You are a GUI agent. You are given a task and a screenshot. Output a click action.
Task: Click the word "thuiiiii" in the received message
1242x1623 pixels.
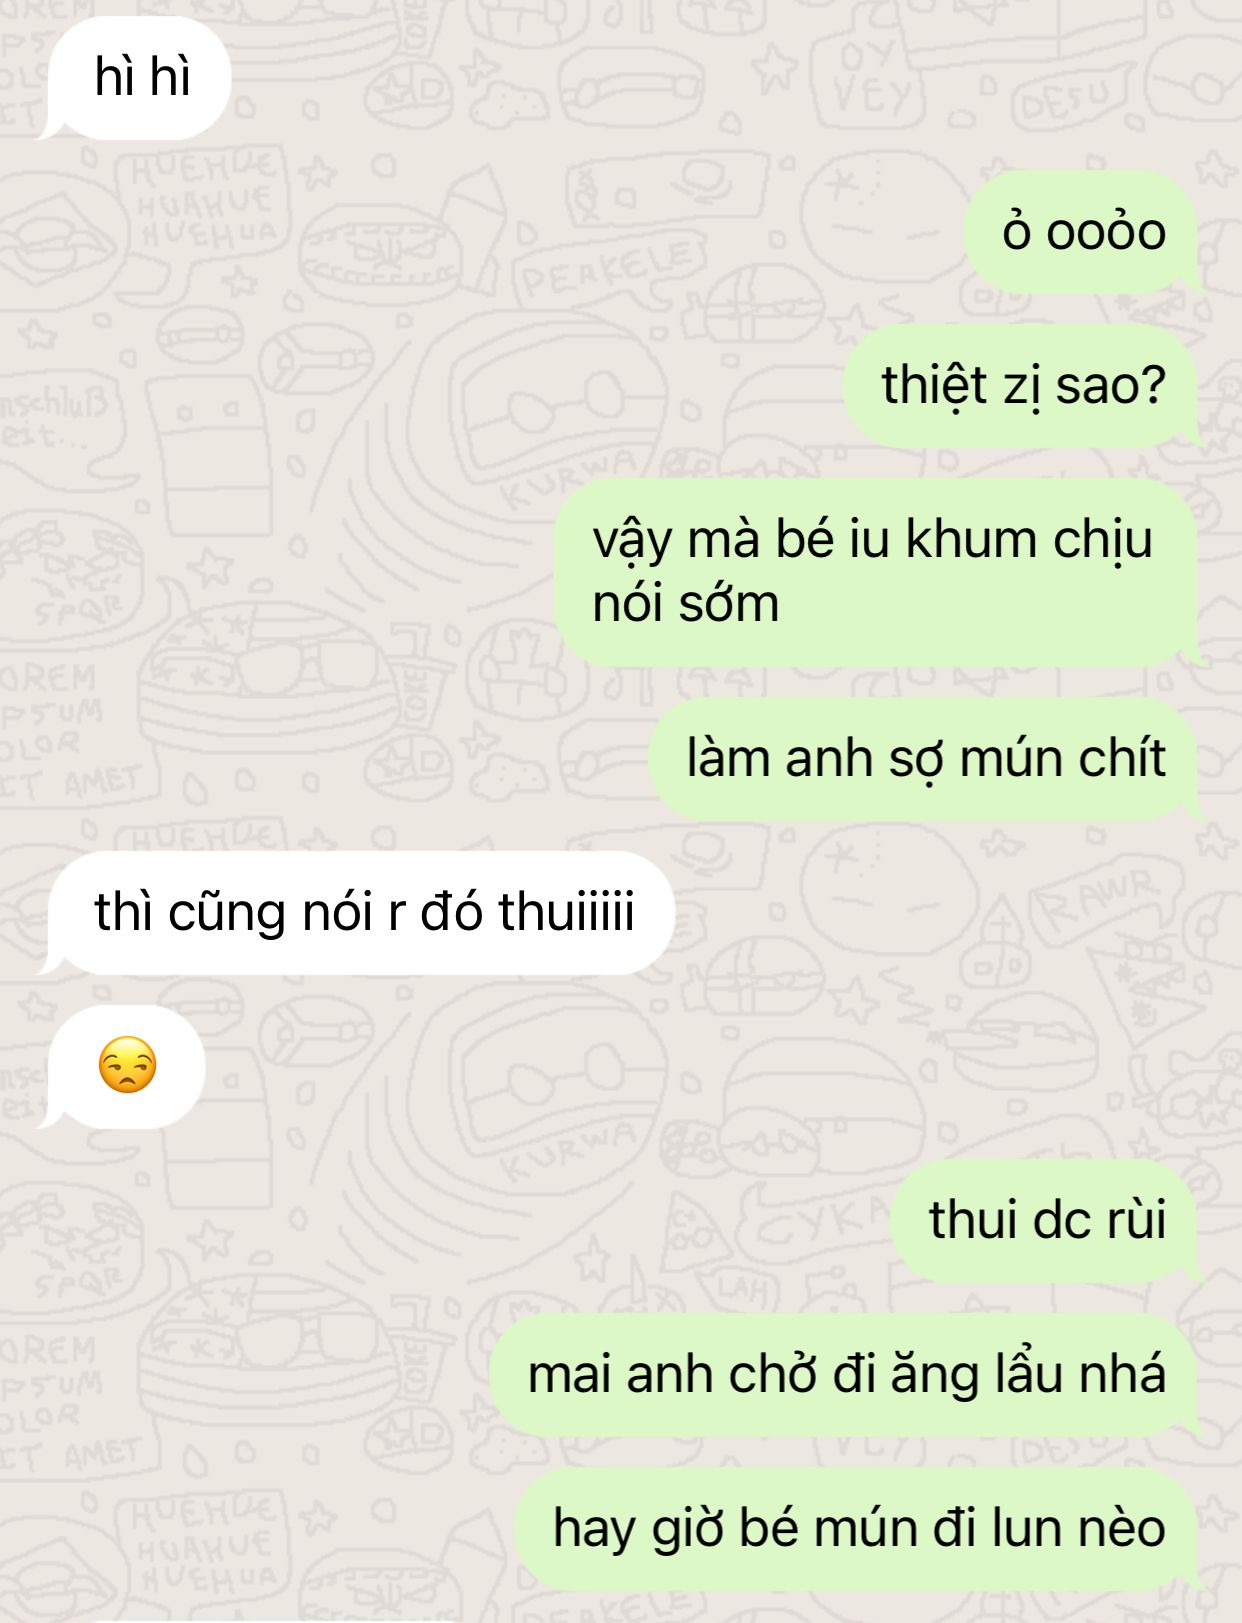(566, 912)
